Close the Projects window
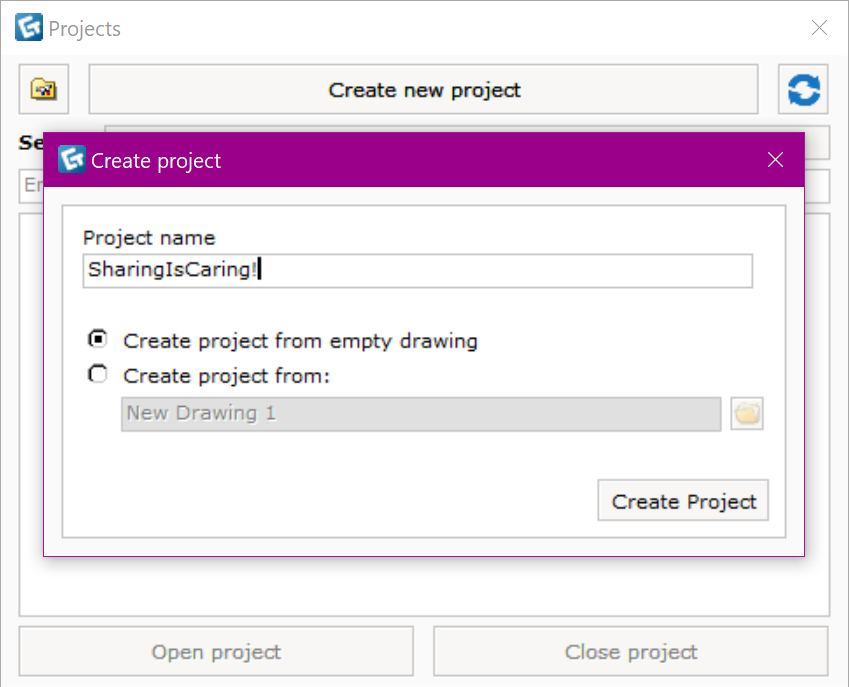This screenshot has height=687, width=849. click(819, 28)
